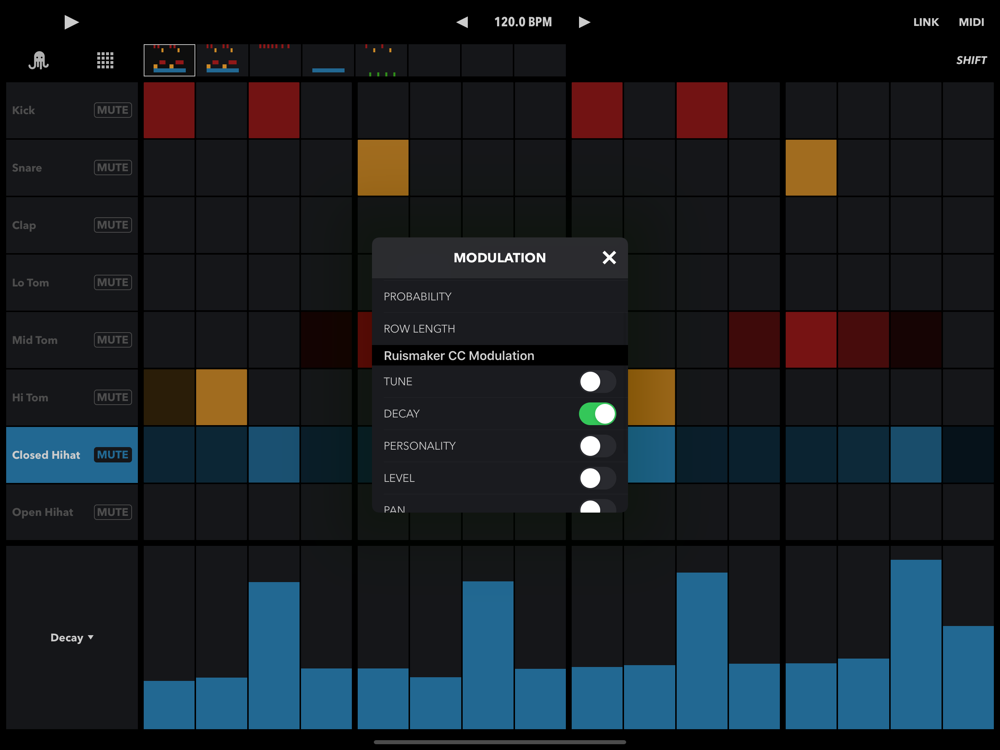Disable the Decay modulation switch
Image resolution: width=1000 pixels, height=750 pixels.
coord(597,414)
